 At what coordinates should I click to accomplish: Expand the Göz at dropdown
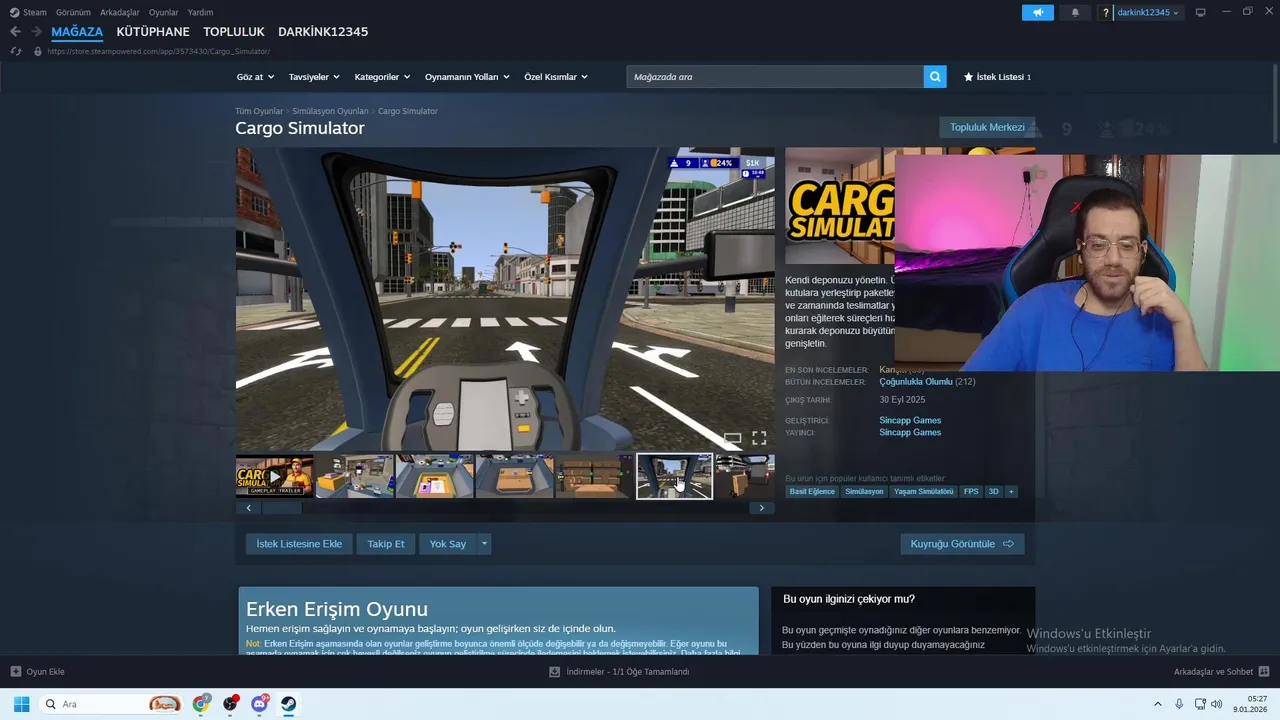tap(254, 77)
